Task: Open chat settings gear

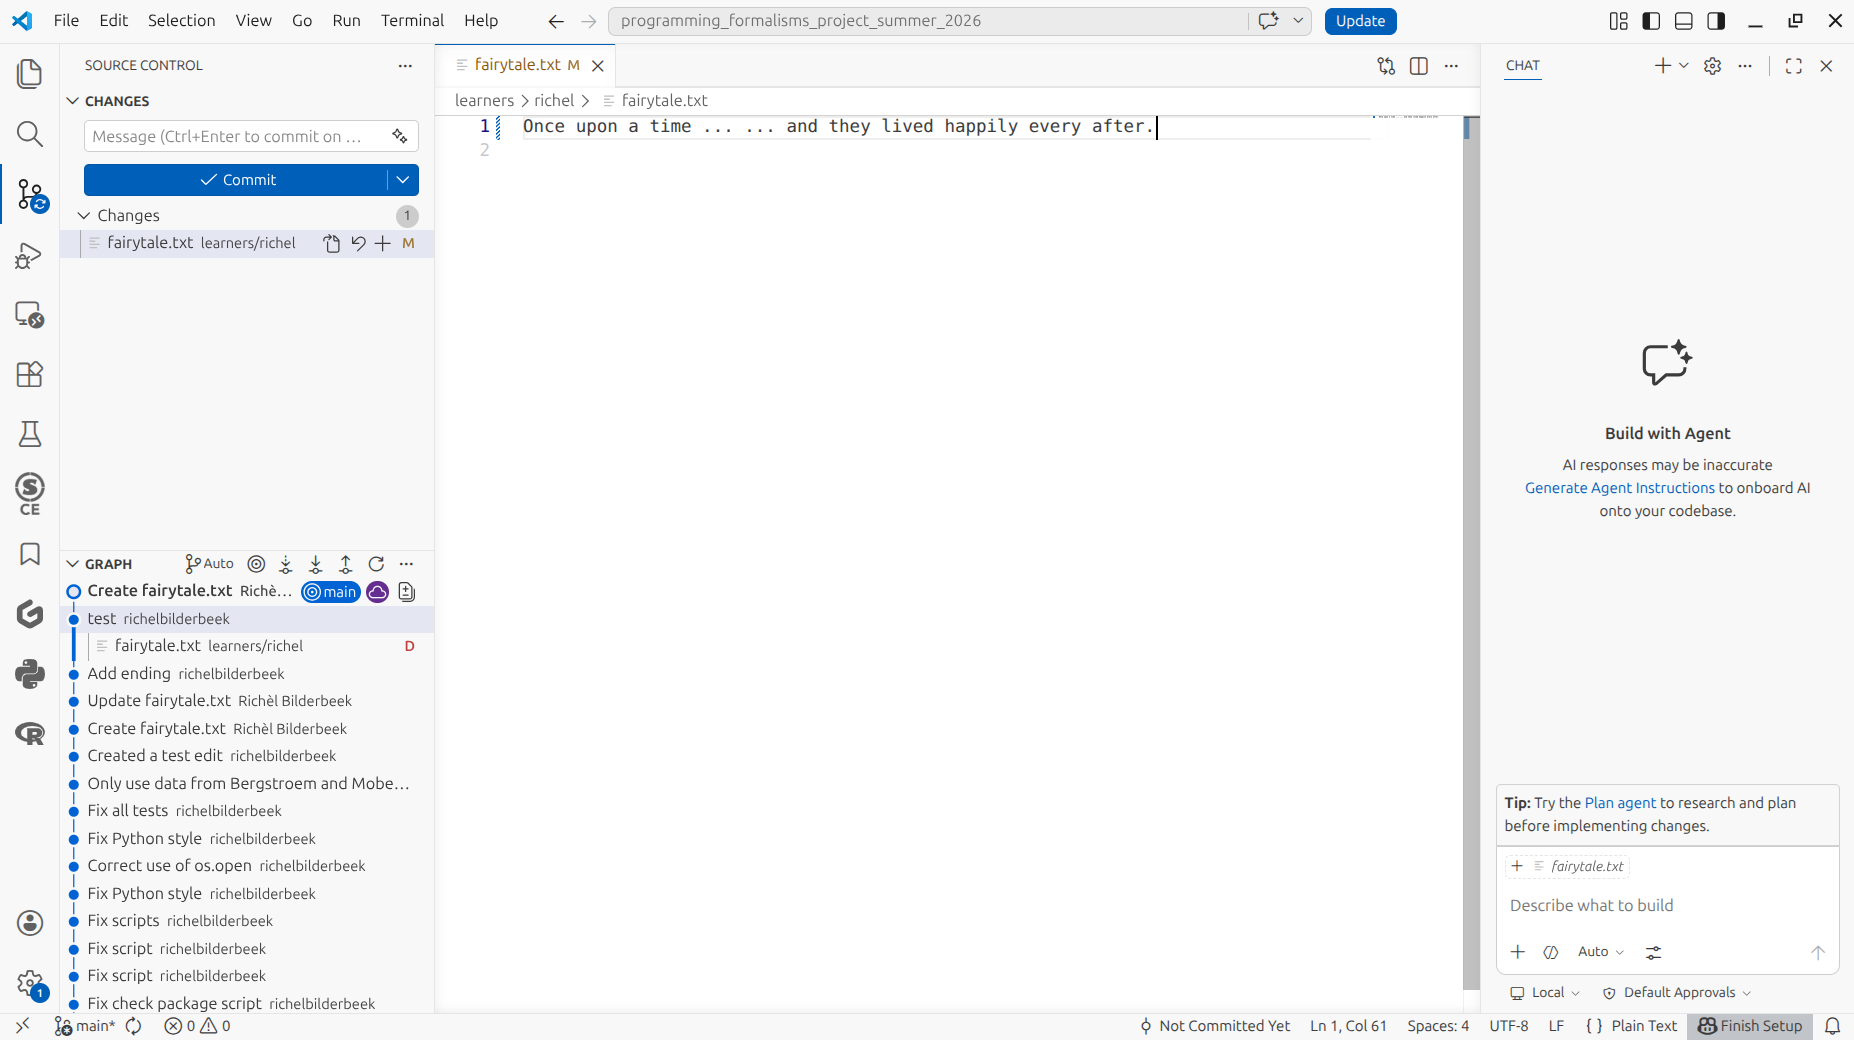Action: click(1713, 66)
